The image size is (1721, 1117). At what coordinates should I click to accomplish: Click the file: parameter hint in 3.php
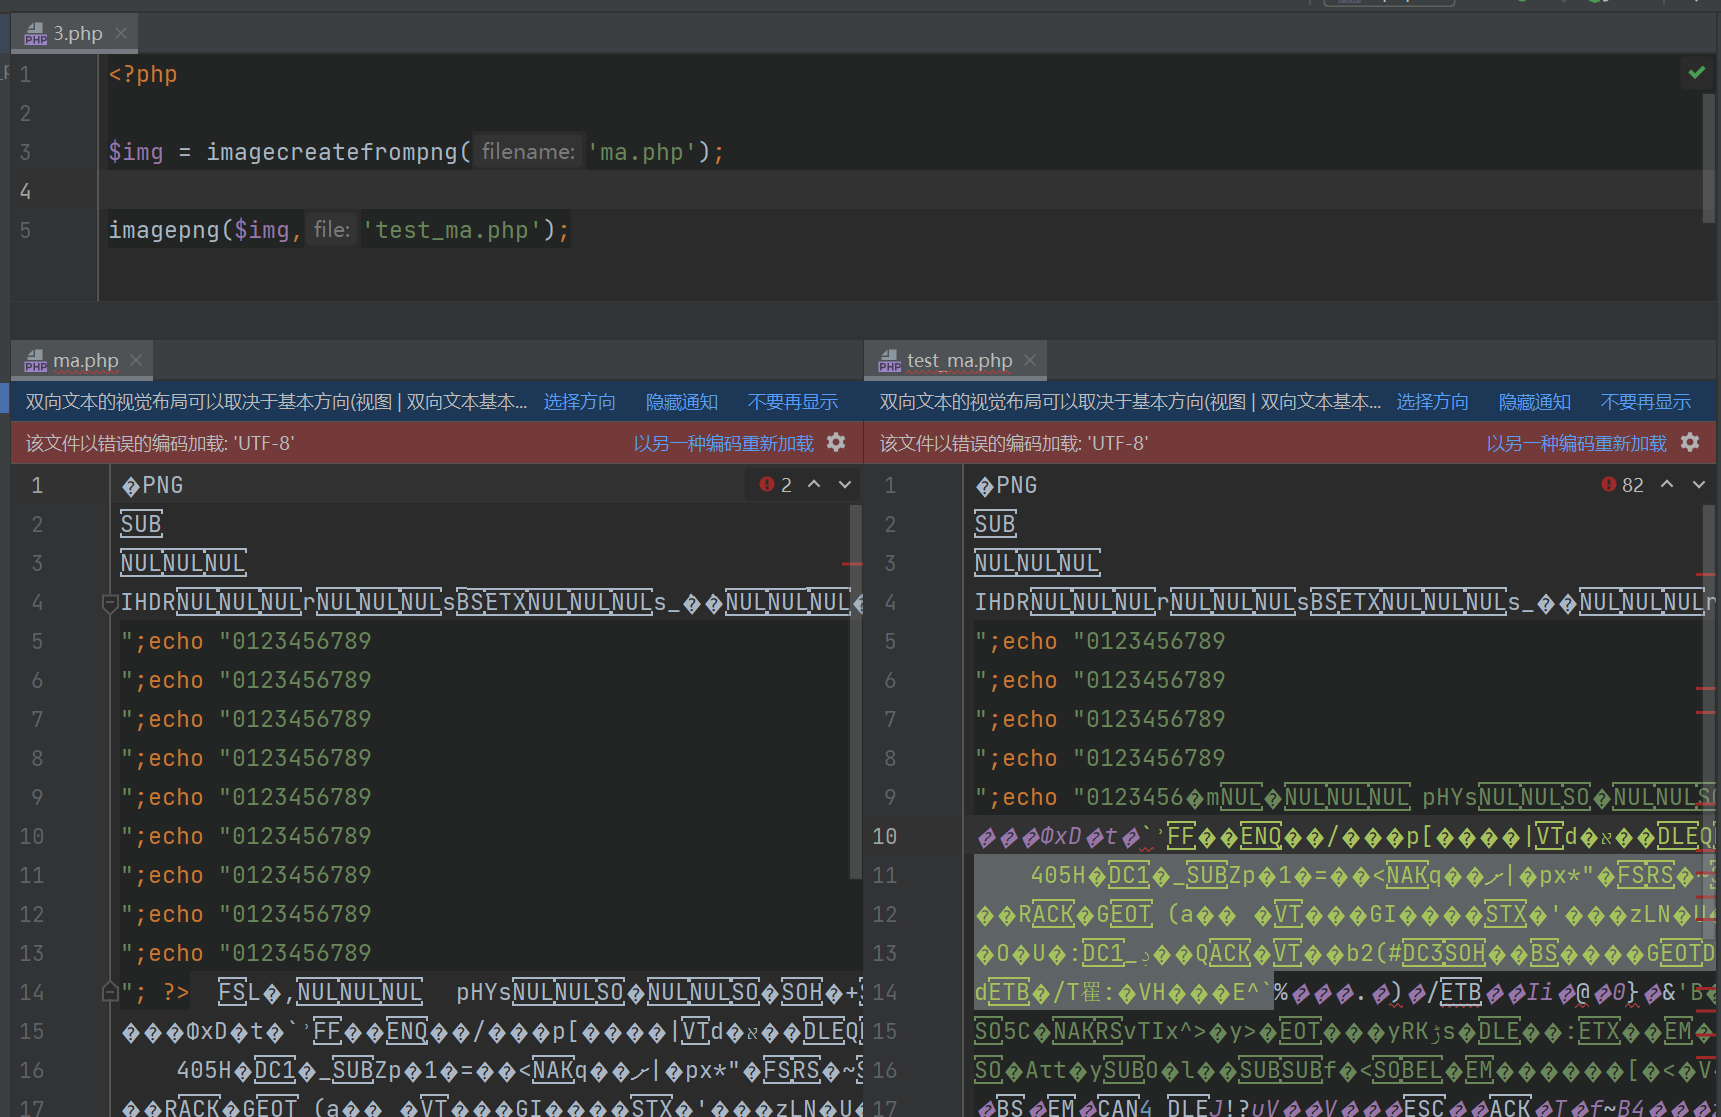pyautogui.click(x=331, y=230)
